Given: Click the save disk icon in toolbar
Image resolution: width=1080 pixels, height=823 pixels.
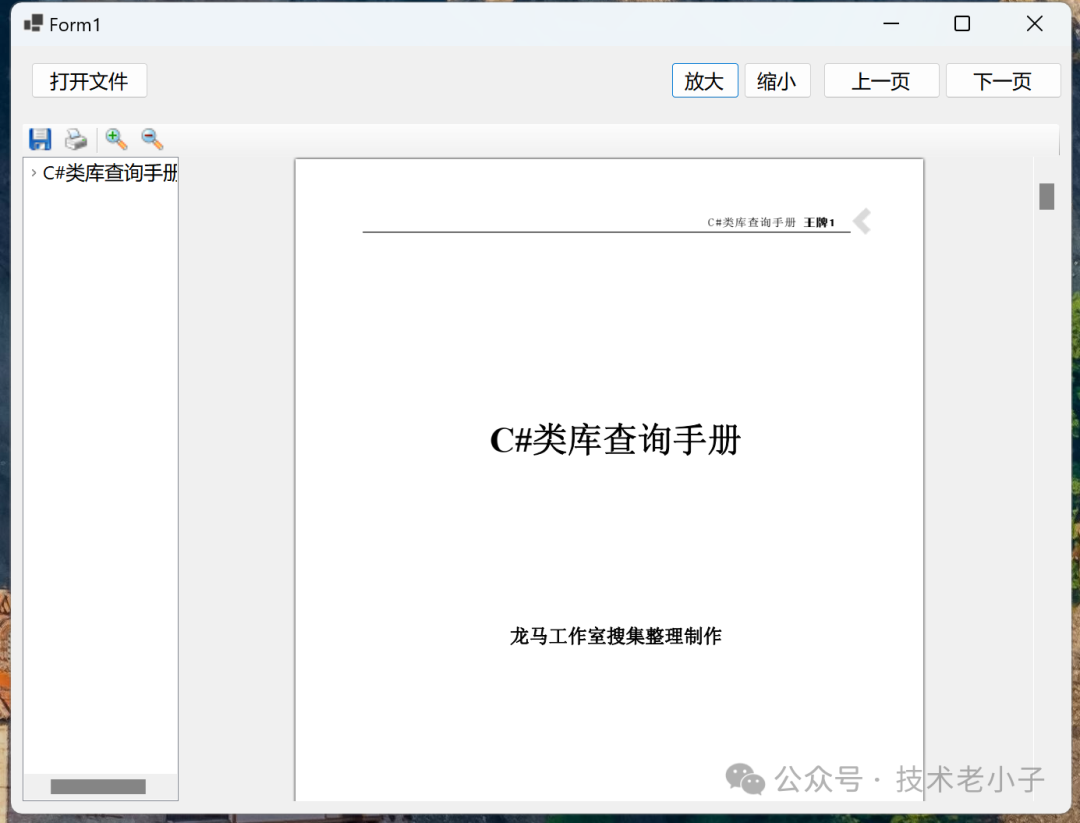Looking at the screenshot, I should (x=40, y=139).
